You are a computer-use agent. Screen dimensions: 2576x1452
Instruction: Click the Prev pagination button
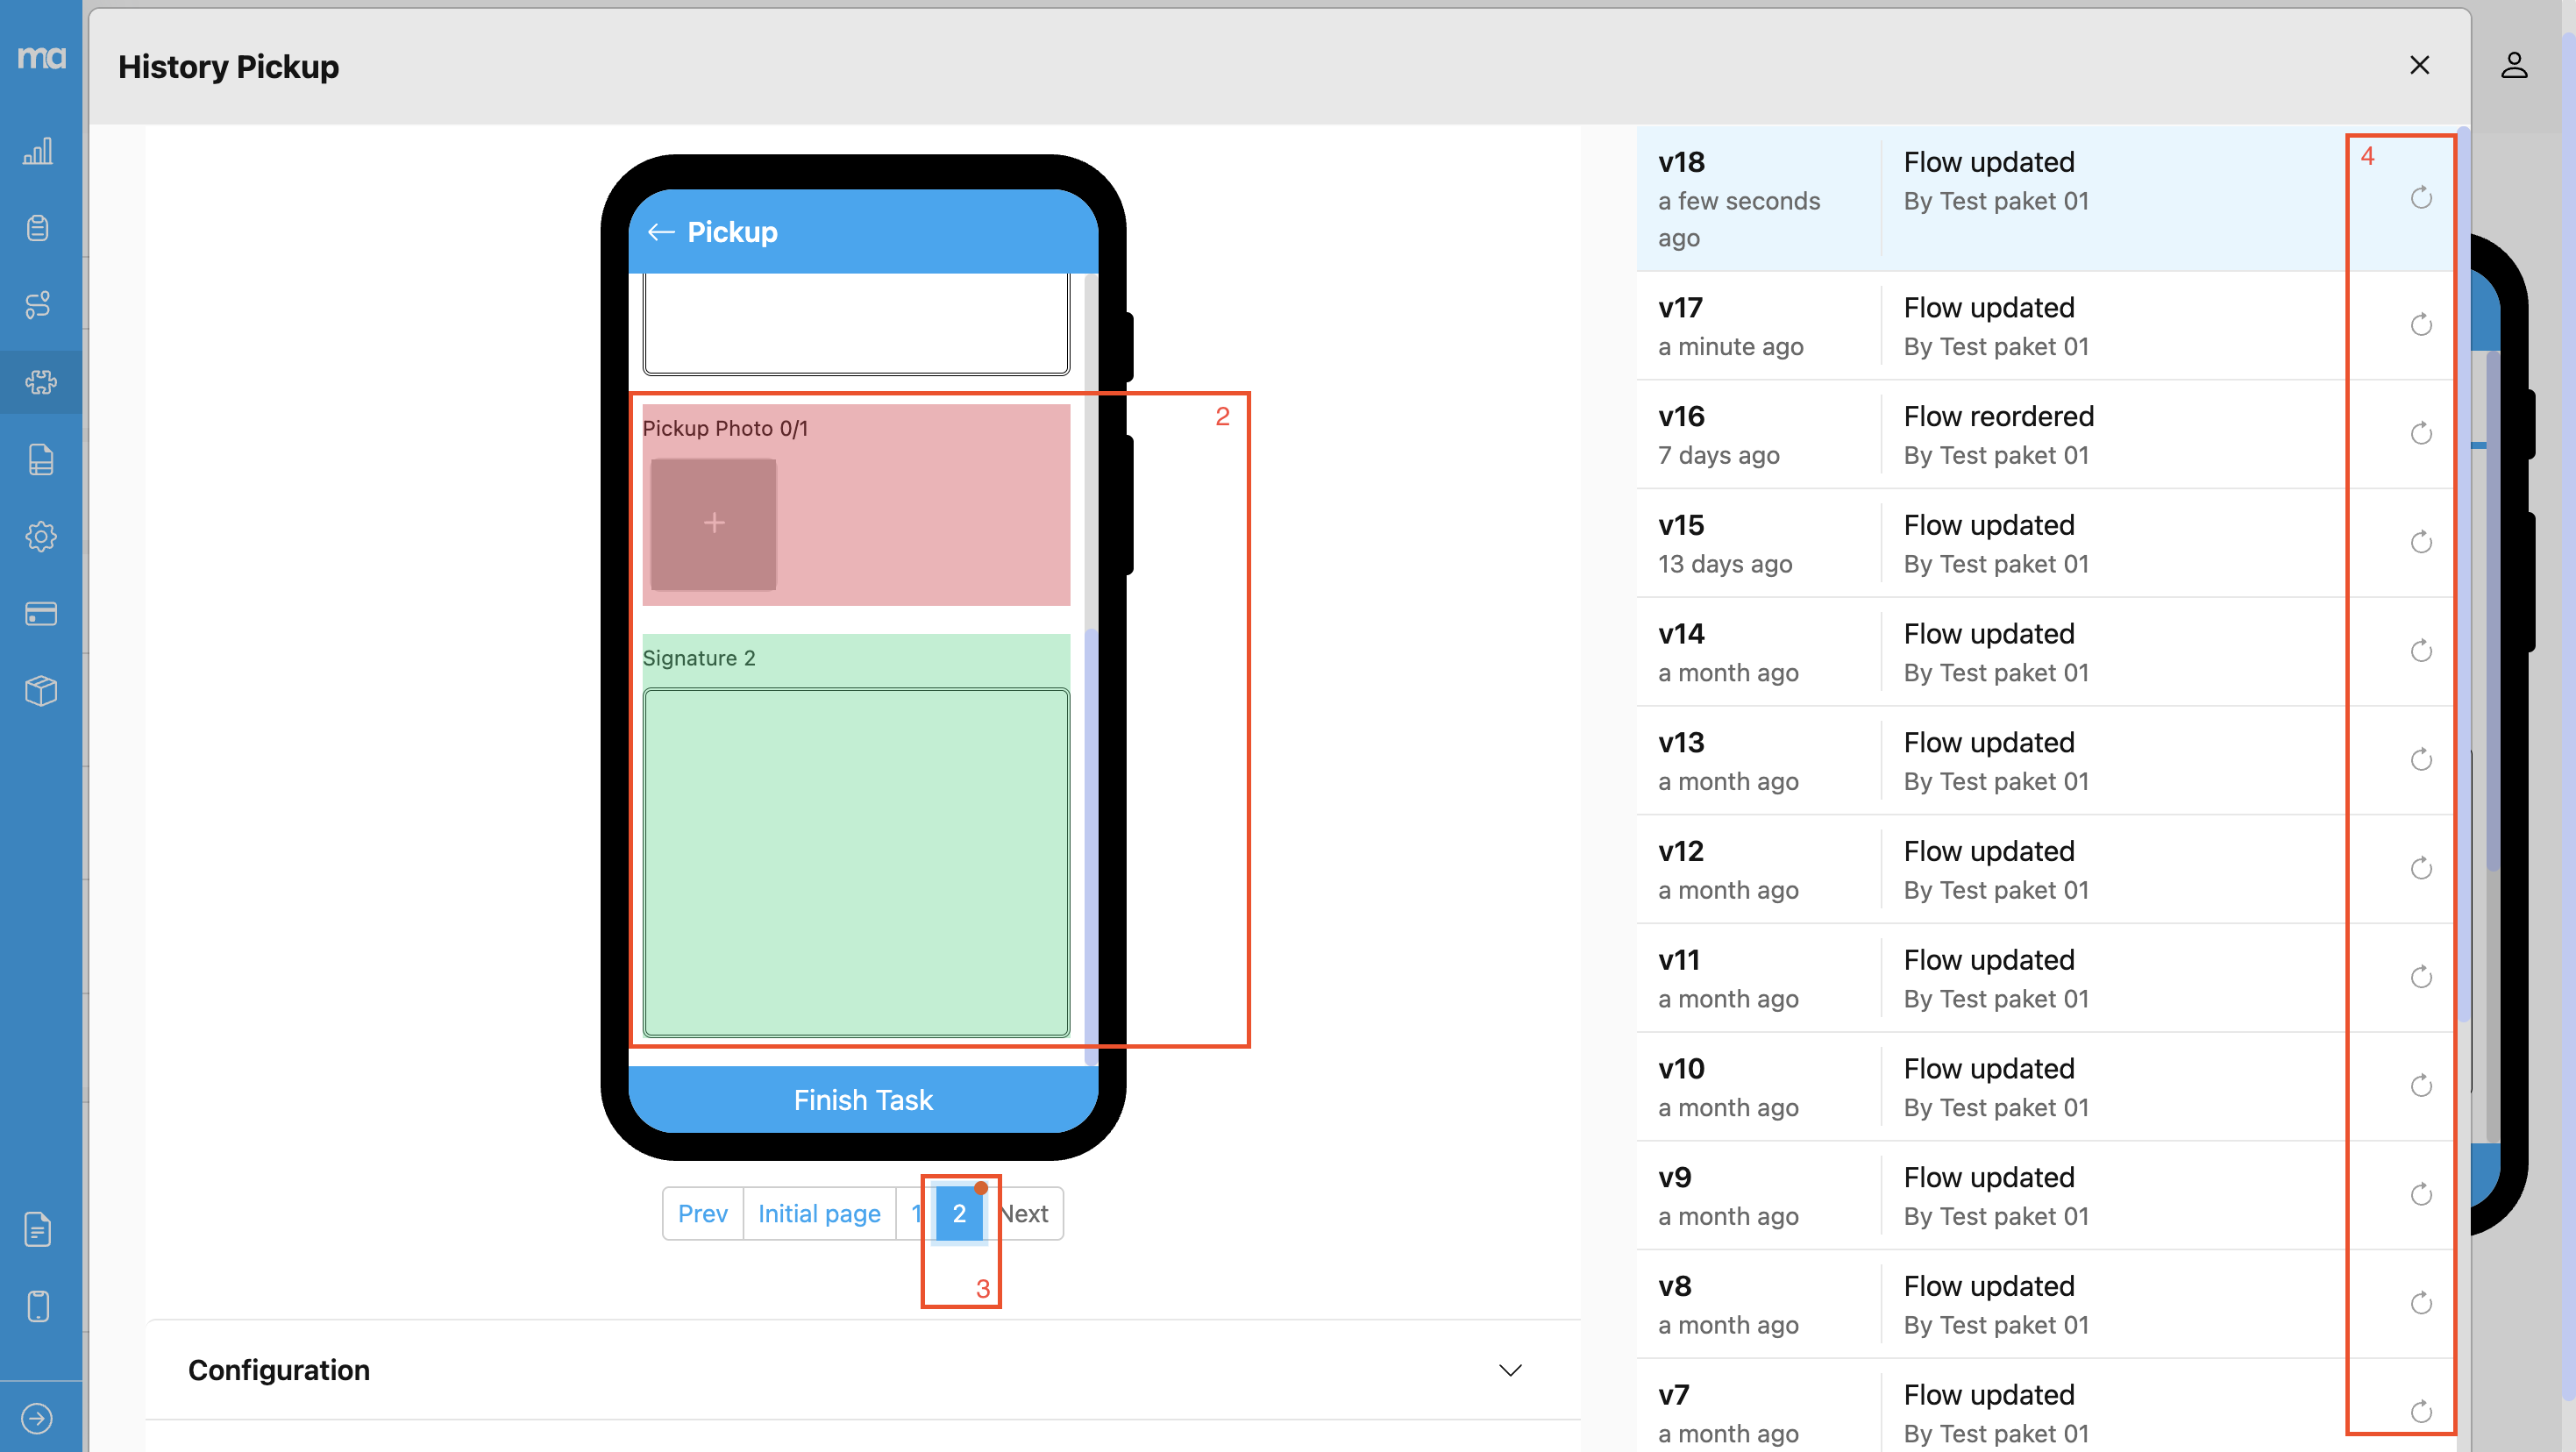pyautogui.click(x=702, y=1214)
